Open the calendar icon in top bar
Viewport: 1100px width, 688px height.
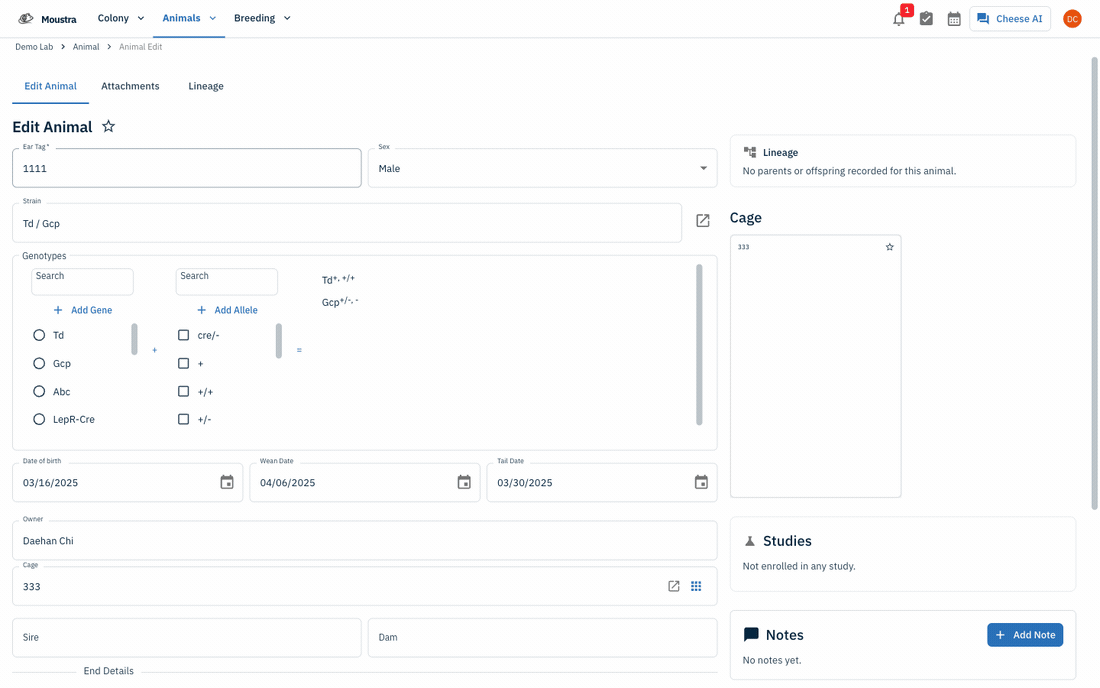point(953,19)
